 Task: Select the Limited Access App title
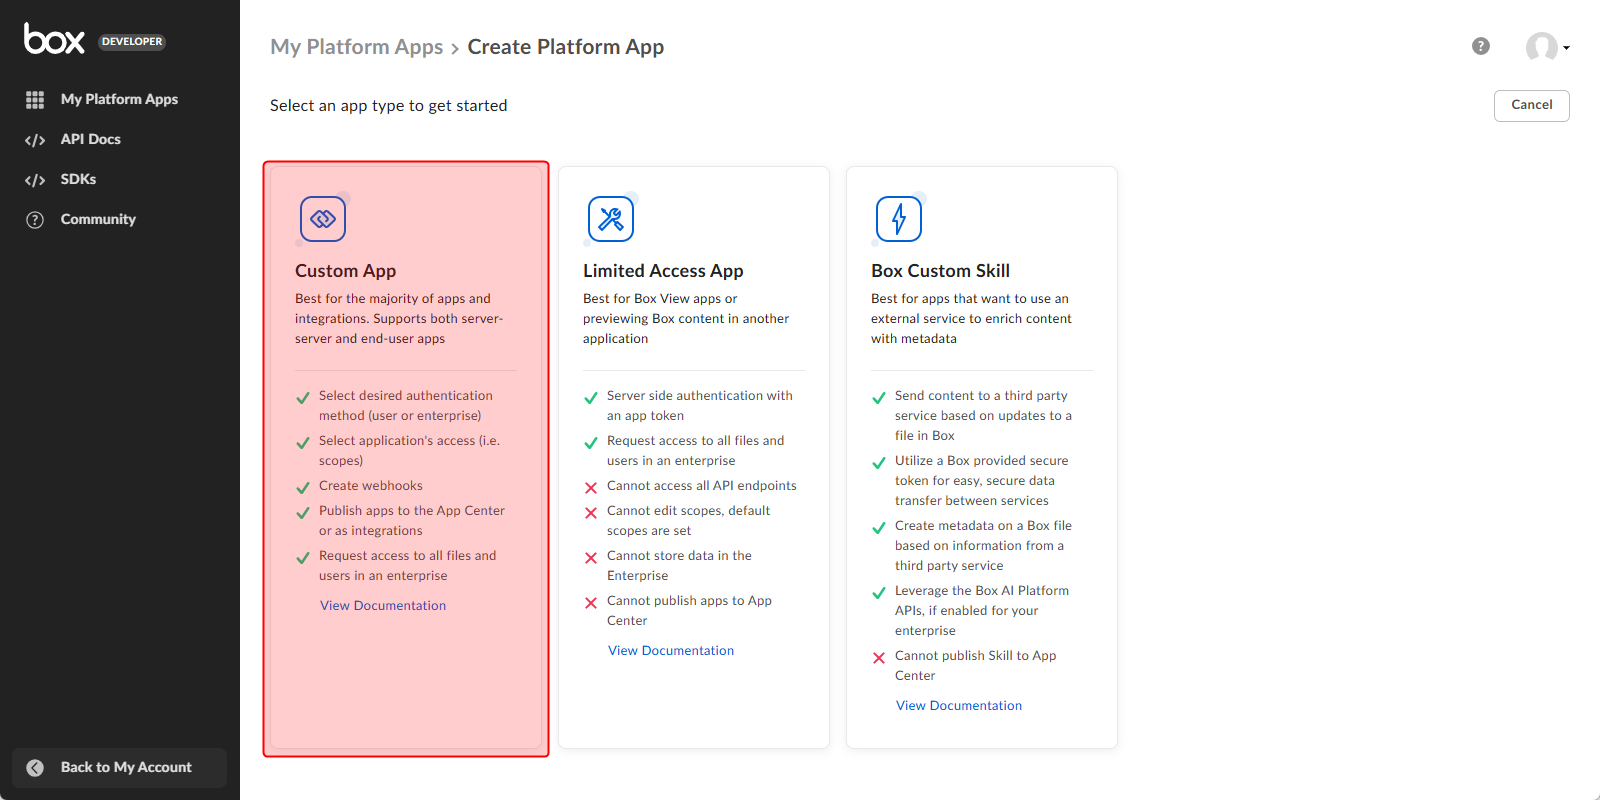[x=663, y=271]
